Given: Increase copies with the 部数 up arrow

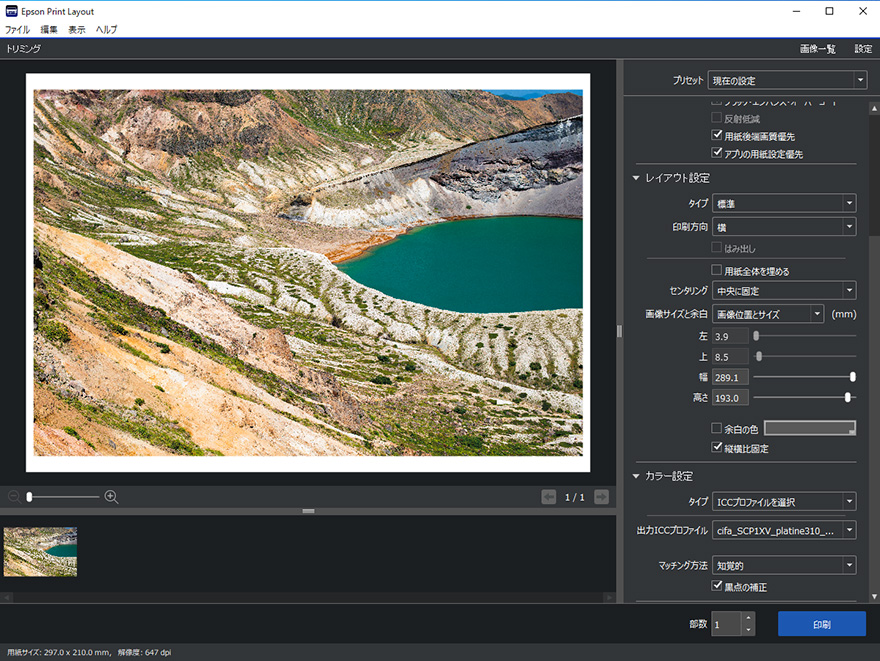Looking at the screenshot, I should pos(748,618).
